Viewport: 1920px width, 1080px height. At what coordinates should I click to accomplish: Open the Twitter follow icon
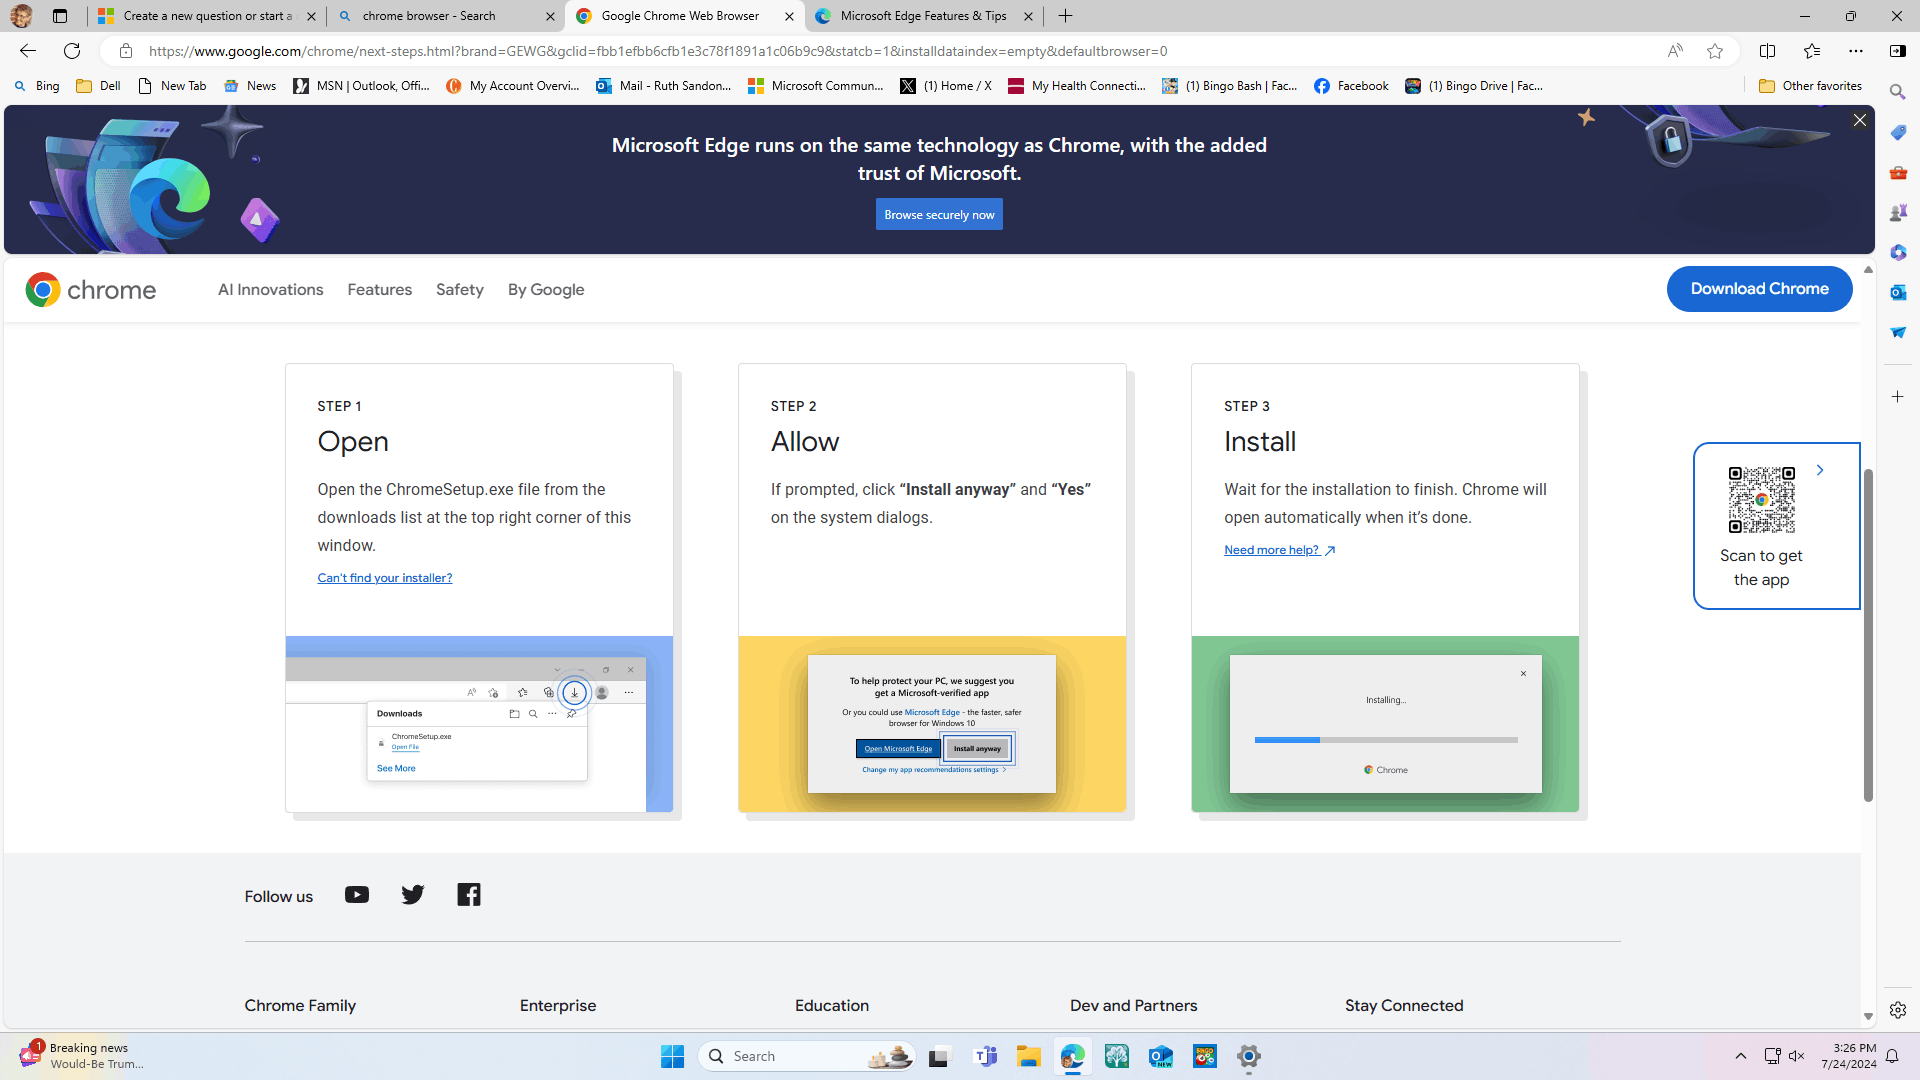(x=413, y=895)
